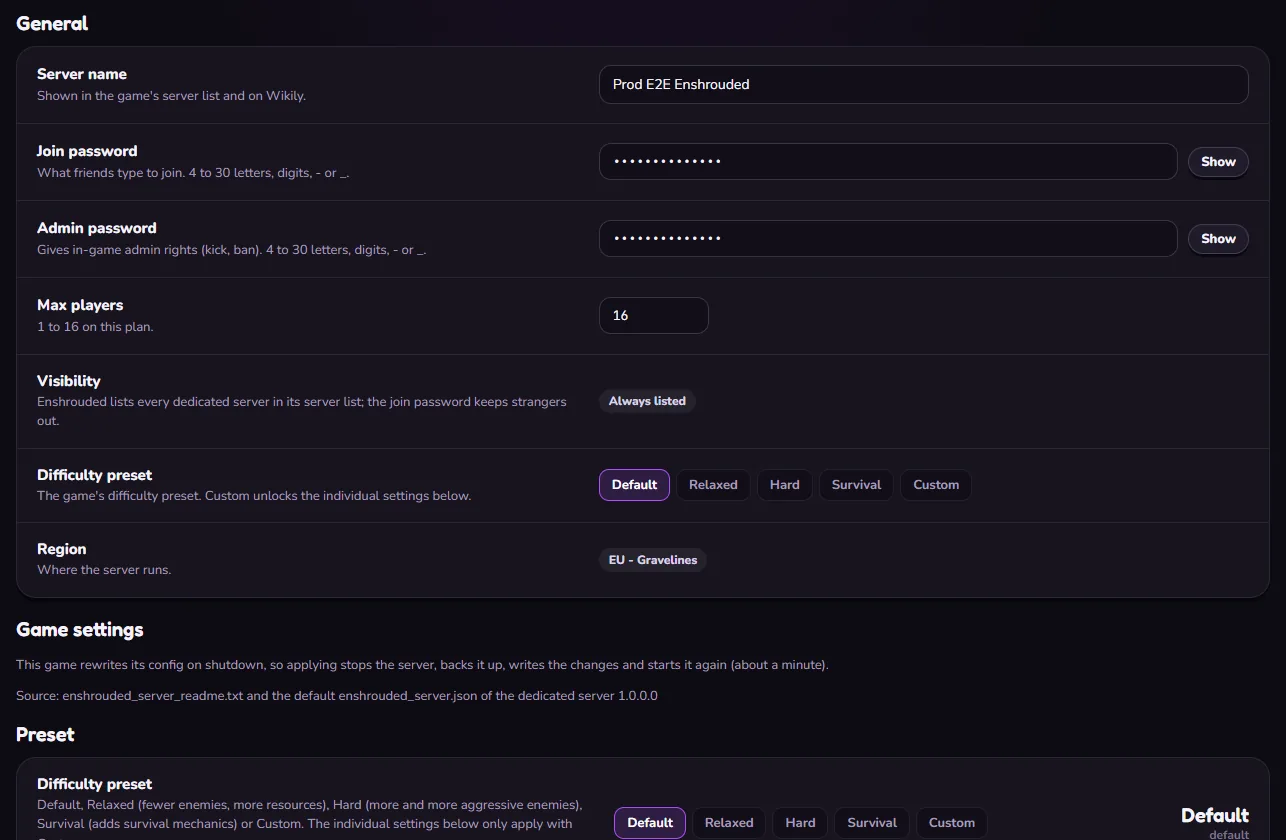
Task: Click the '1 to 16 on this plan.' text
Action: pos(97,327)
